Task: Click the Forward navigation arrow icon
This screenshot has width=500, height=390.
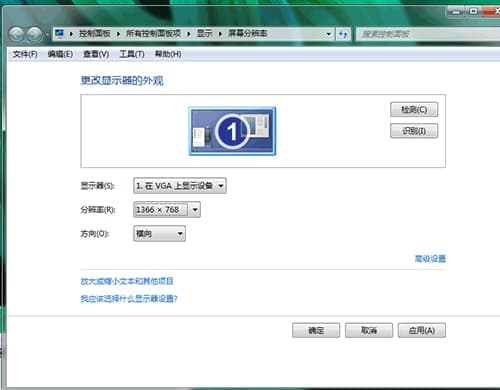Action: [x=35, y=34]
